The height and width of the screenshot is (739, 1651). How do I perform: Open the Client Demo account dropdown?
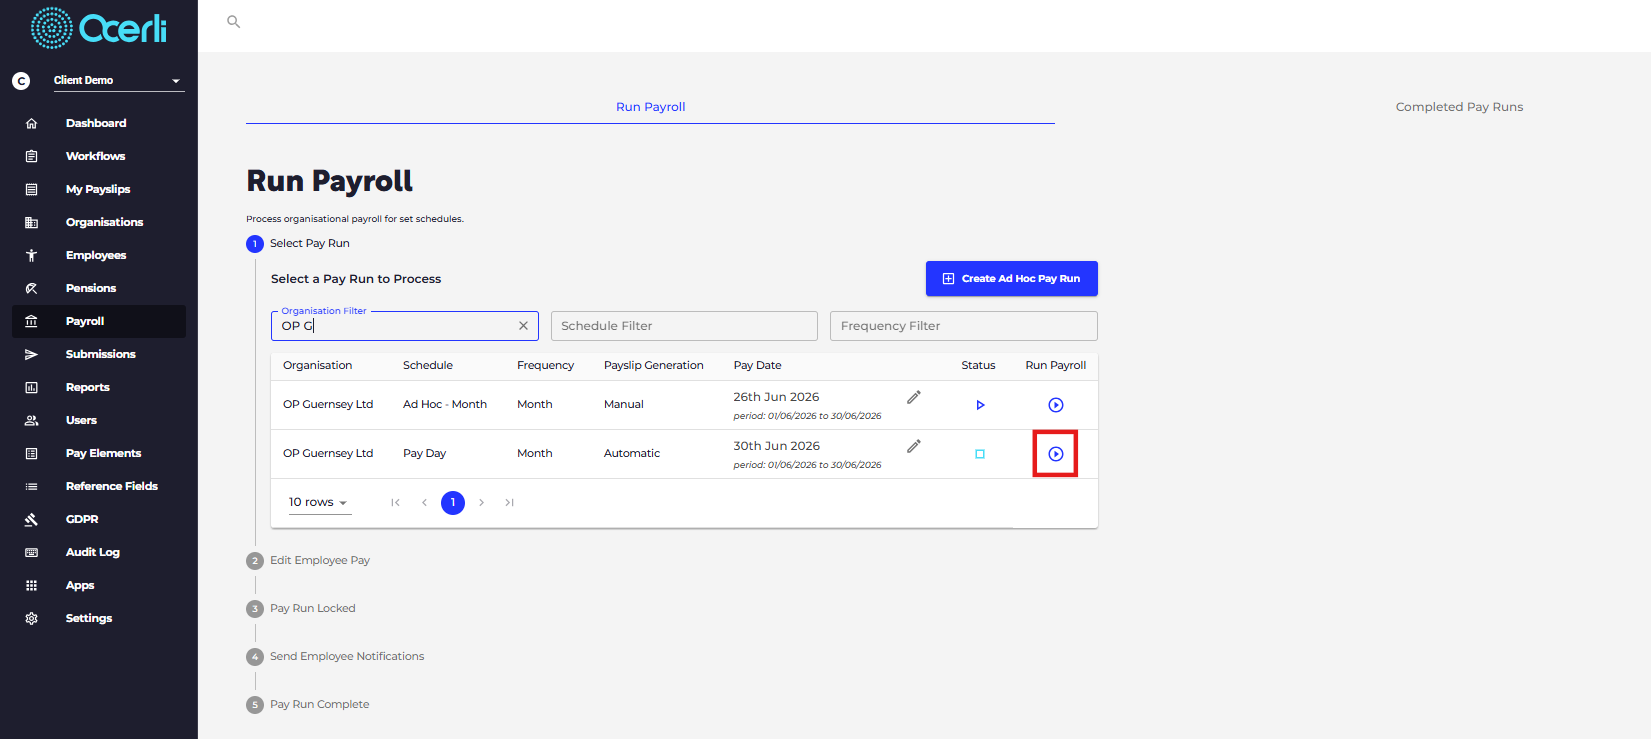[x=118, y=80]
